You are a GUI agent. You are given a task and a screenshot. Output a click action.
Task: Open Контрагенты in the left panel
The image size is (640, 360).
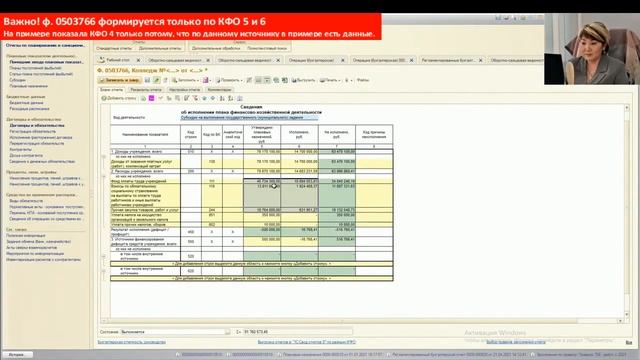[20, 149]
